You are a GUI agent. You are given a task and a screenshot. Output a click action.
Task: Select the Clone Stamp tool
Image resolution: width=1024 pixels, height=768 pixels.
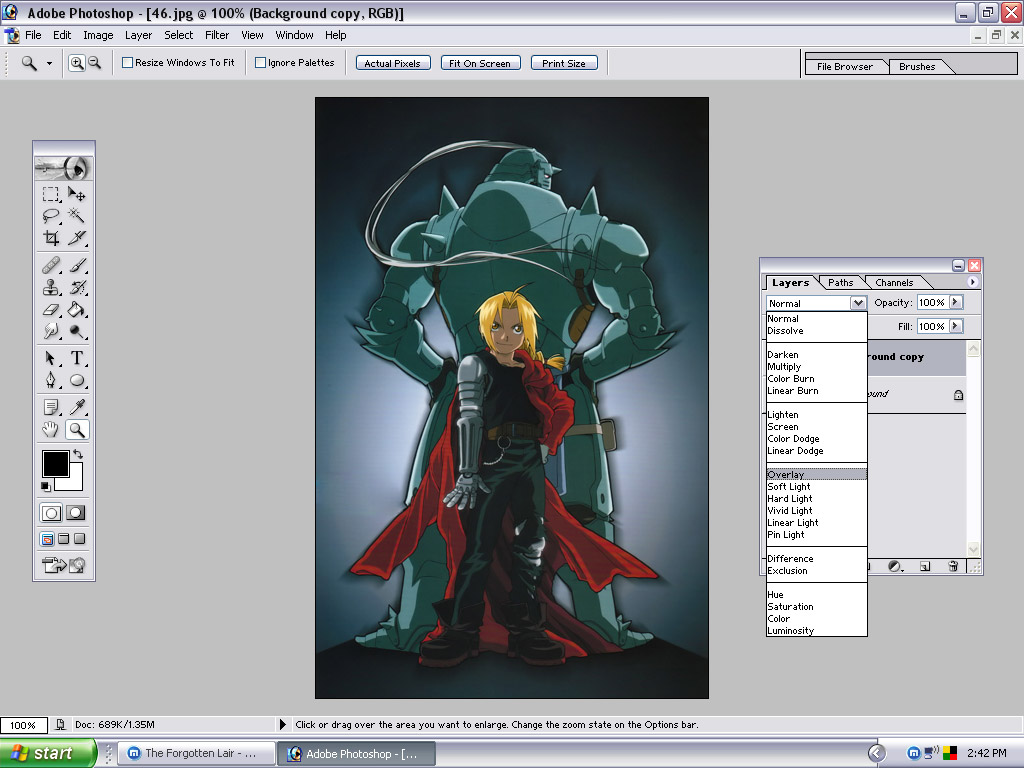(51, 287)
